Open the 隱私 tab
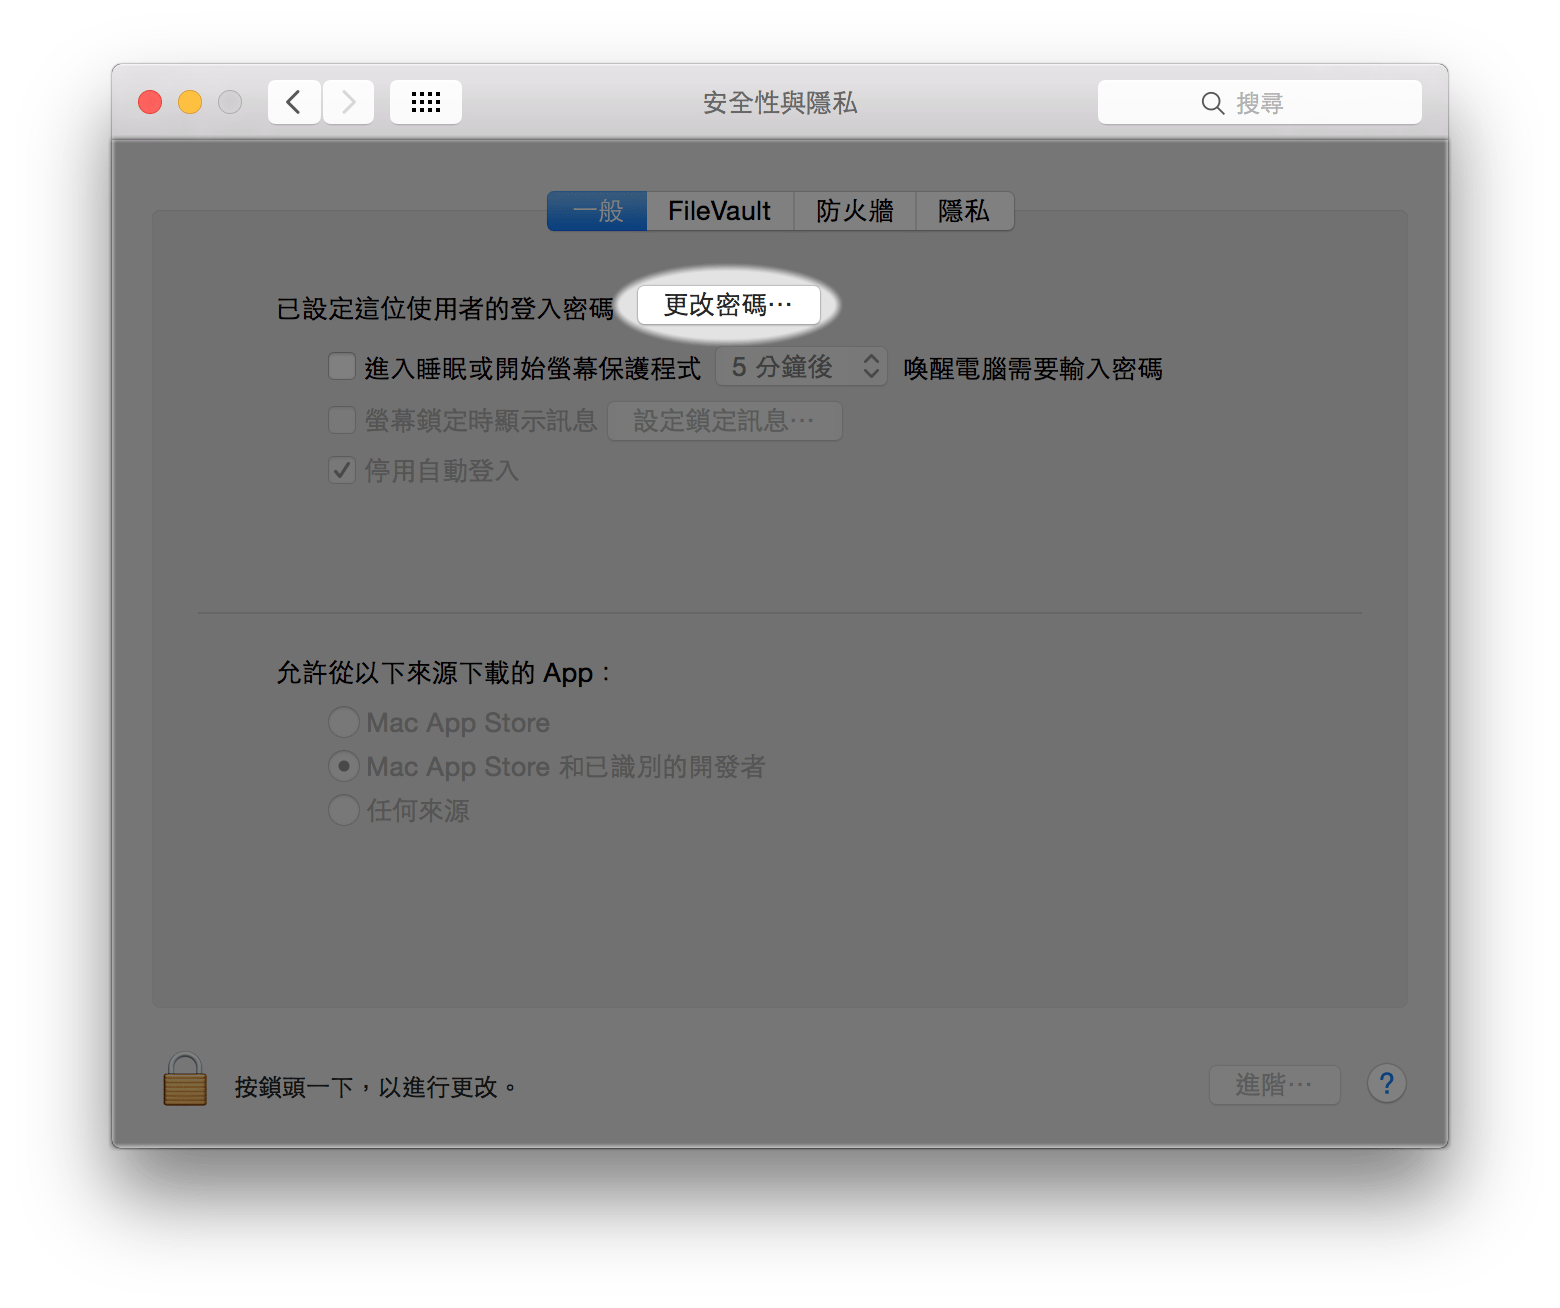The width and height of the screenshot is (1560, 1308). (964, 211)
